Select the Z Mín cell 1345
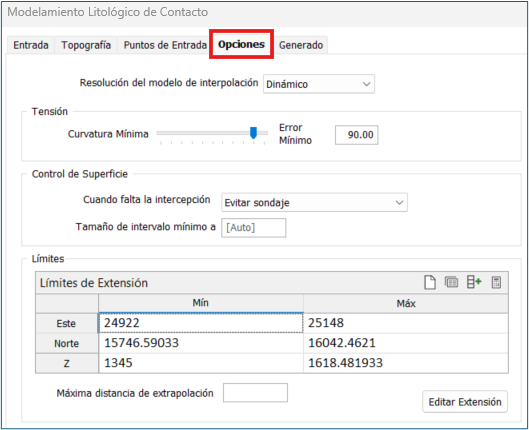This screenshot has height=430, width=529. [201, 363]
